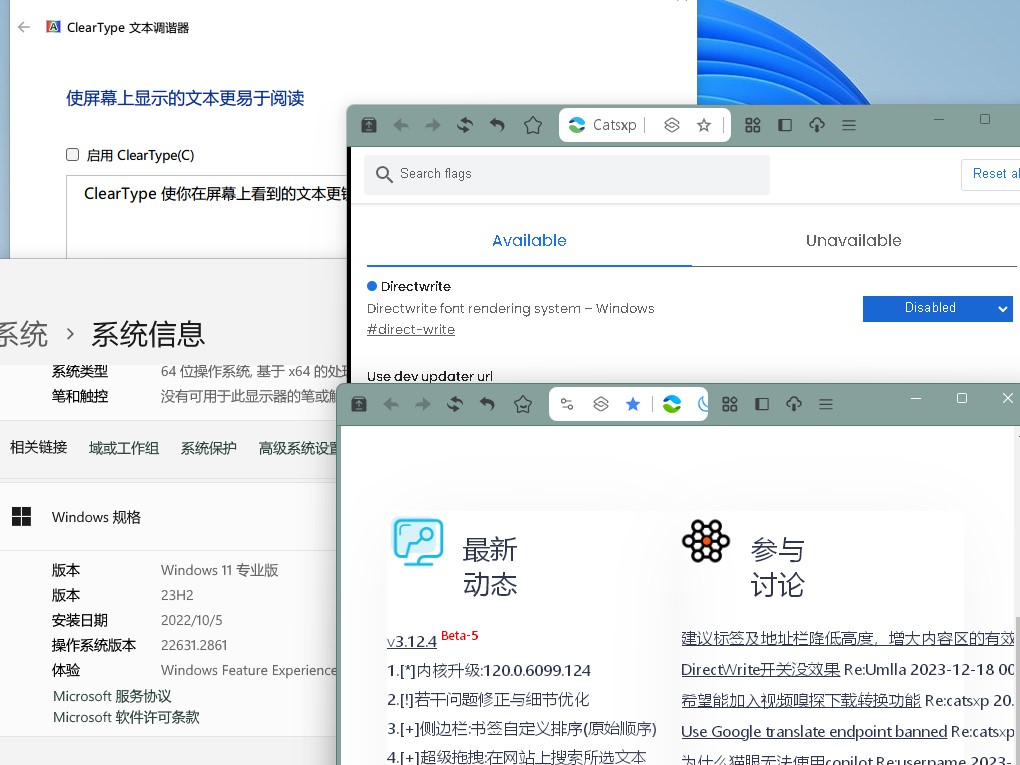
Task: Switch to the Unavailable flags tab
Action: (x=853, y=241)
